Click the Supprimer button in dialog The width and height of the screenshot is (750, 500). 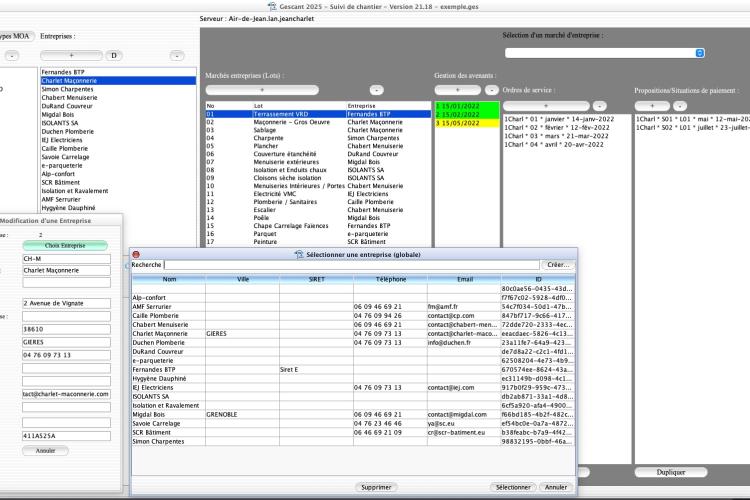pyautogui.click(x=376, y=487)
